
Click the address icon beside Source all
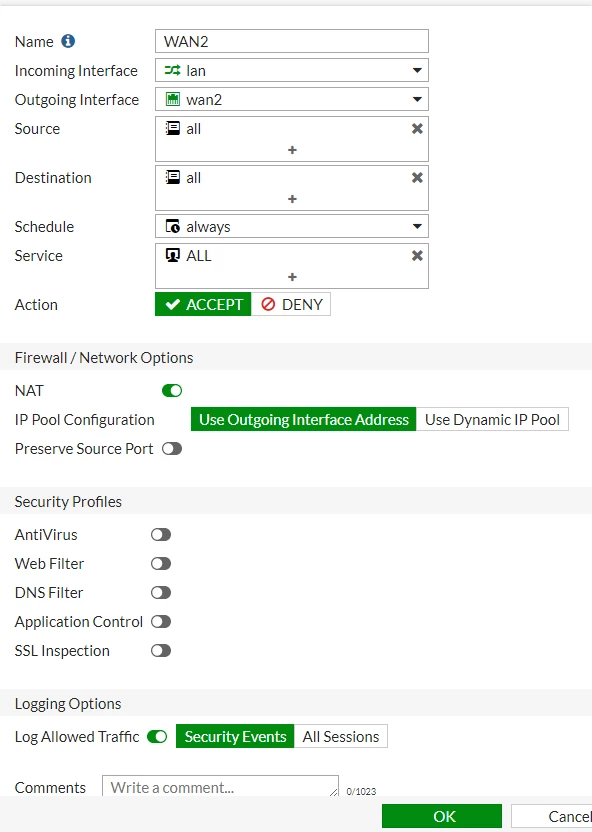coord(173,128)
